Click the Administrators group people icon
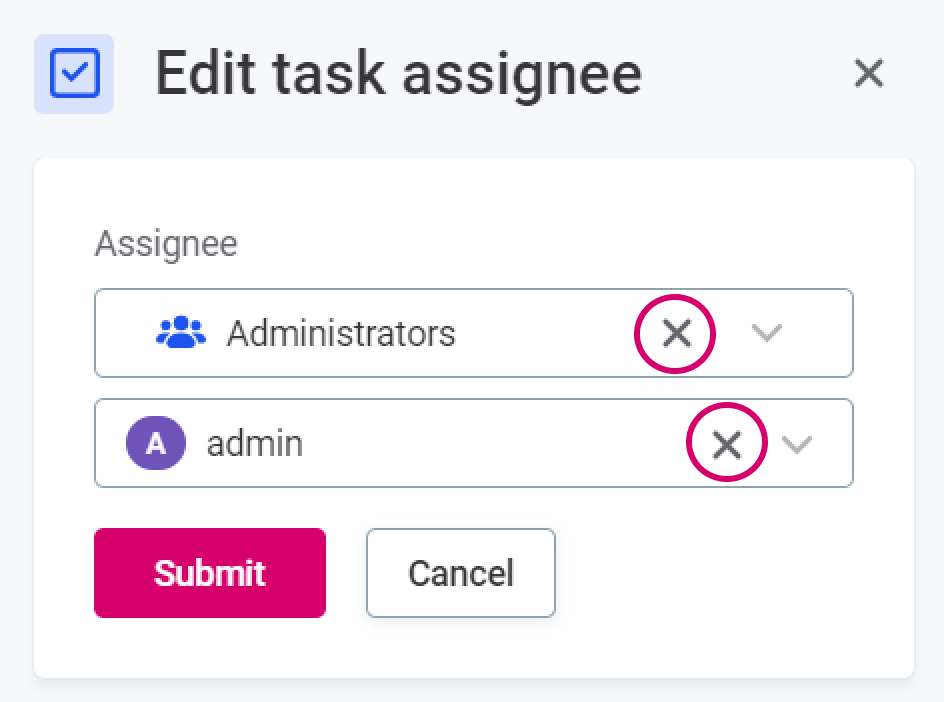Image resolution: width=944 pixels, height=702 pixels. 180,333
